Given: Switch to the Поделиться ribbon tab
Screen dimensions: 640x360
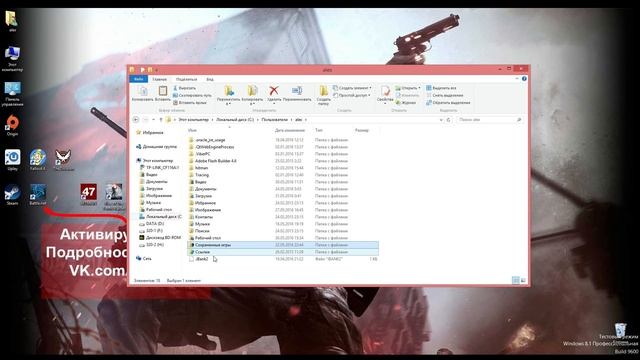Looking at the screenshot, I should [187, 79].
